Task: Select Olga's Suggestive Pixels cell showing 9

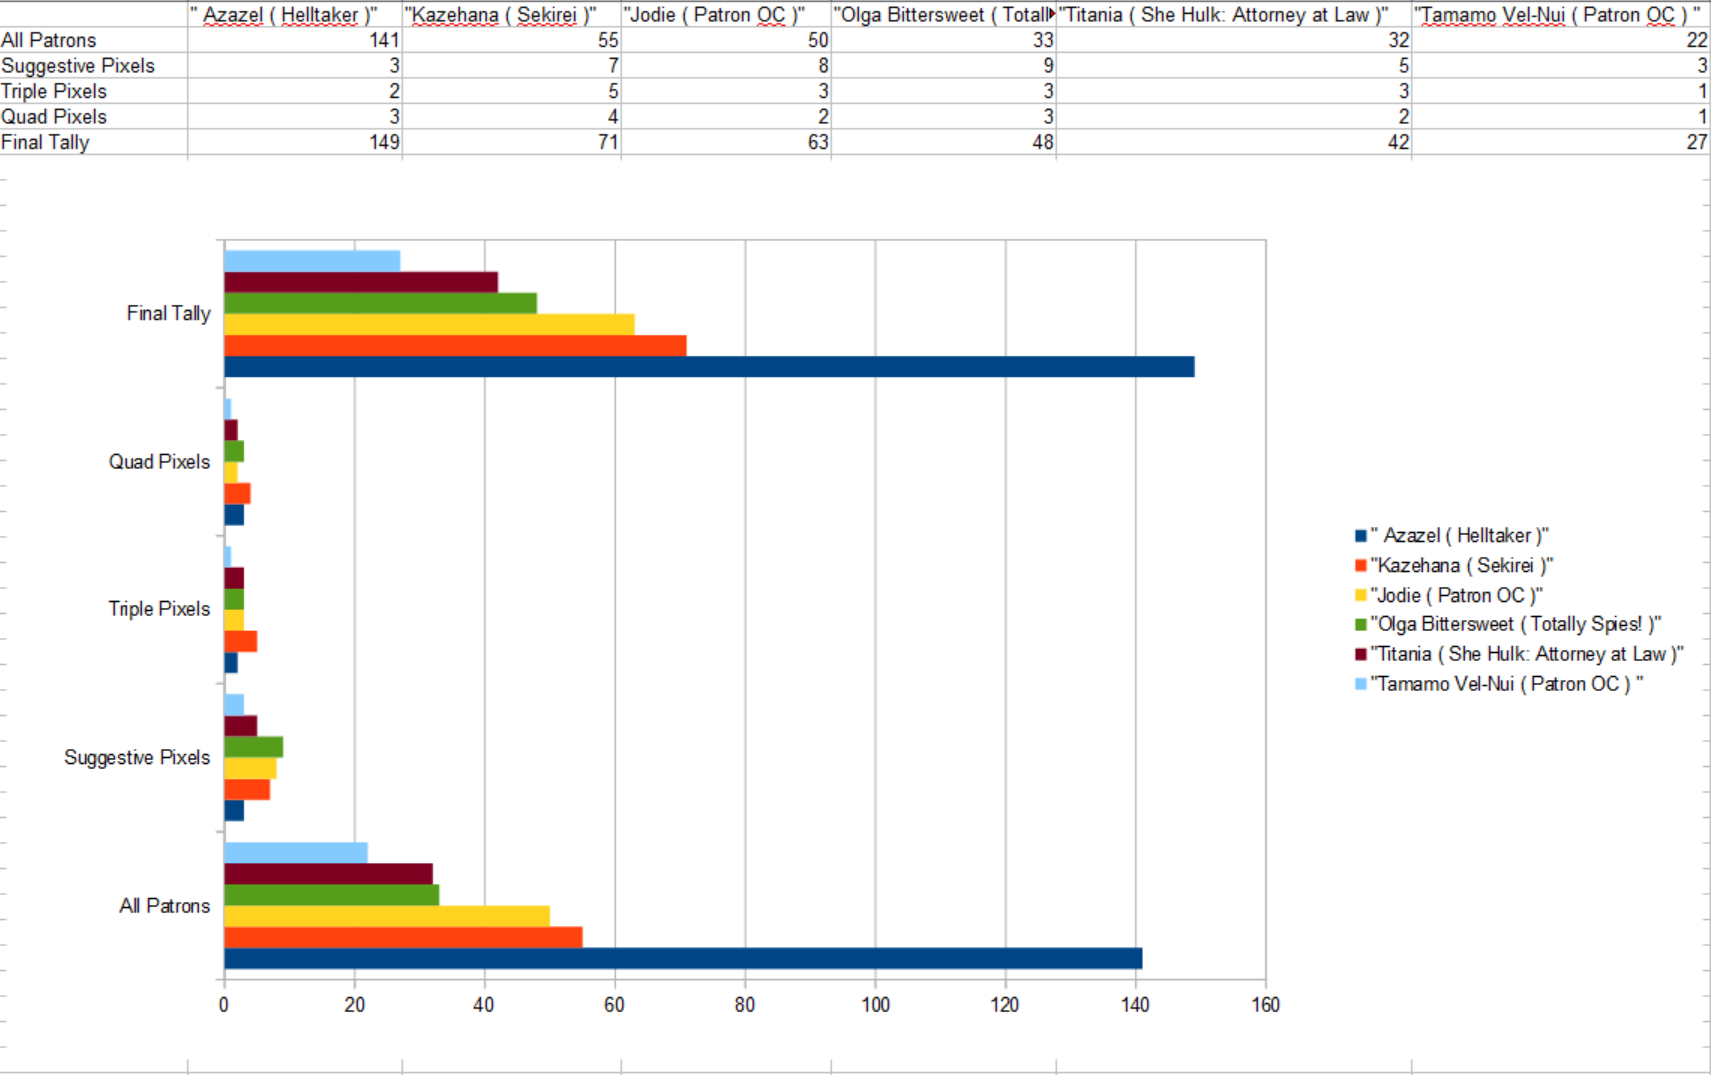Action: pyautogui.click(x=943, y=65)
